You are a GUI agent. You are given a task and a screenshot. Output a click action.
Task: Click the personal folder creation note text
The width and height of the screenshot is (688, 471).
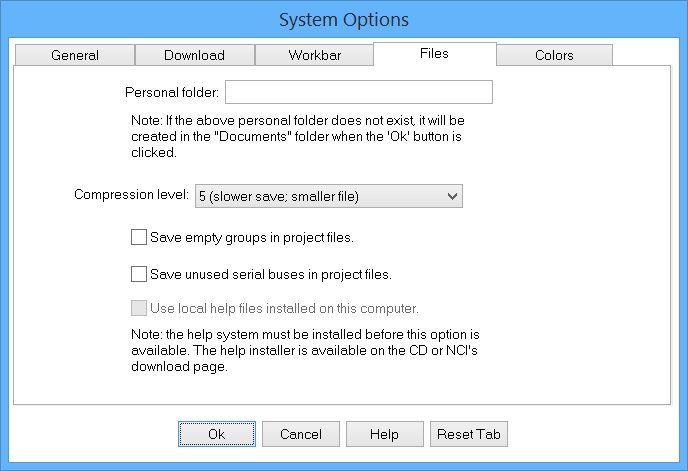point(298,137)
